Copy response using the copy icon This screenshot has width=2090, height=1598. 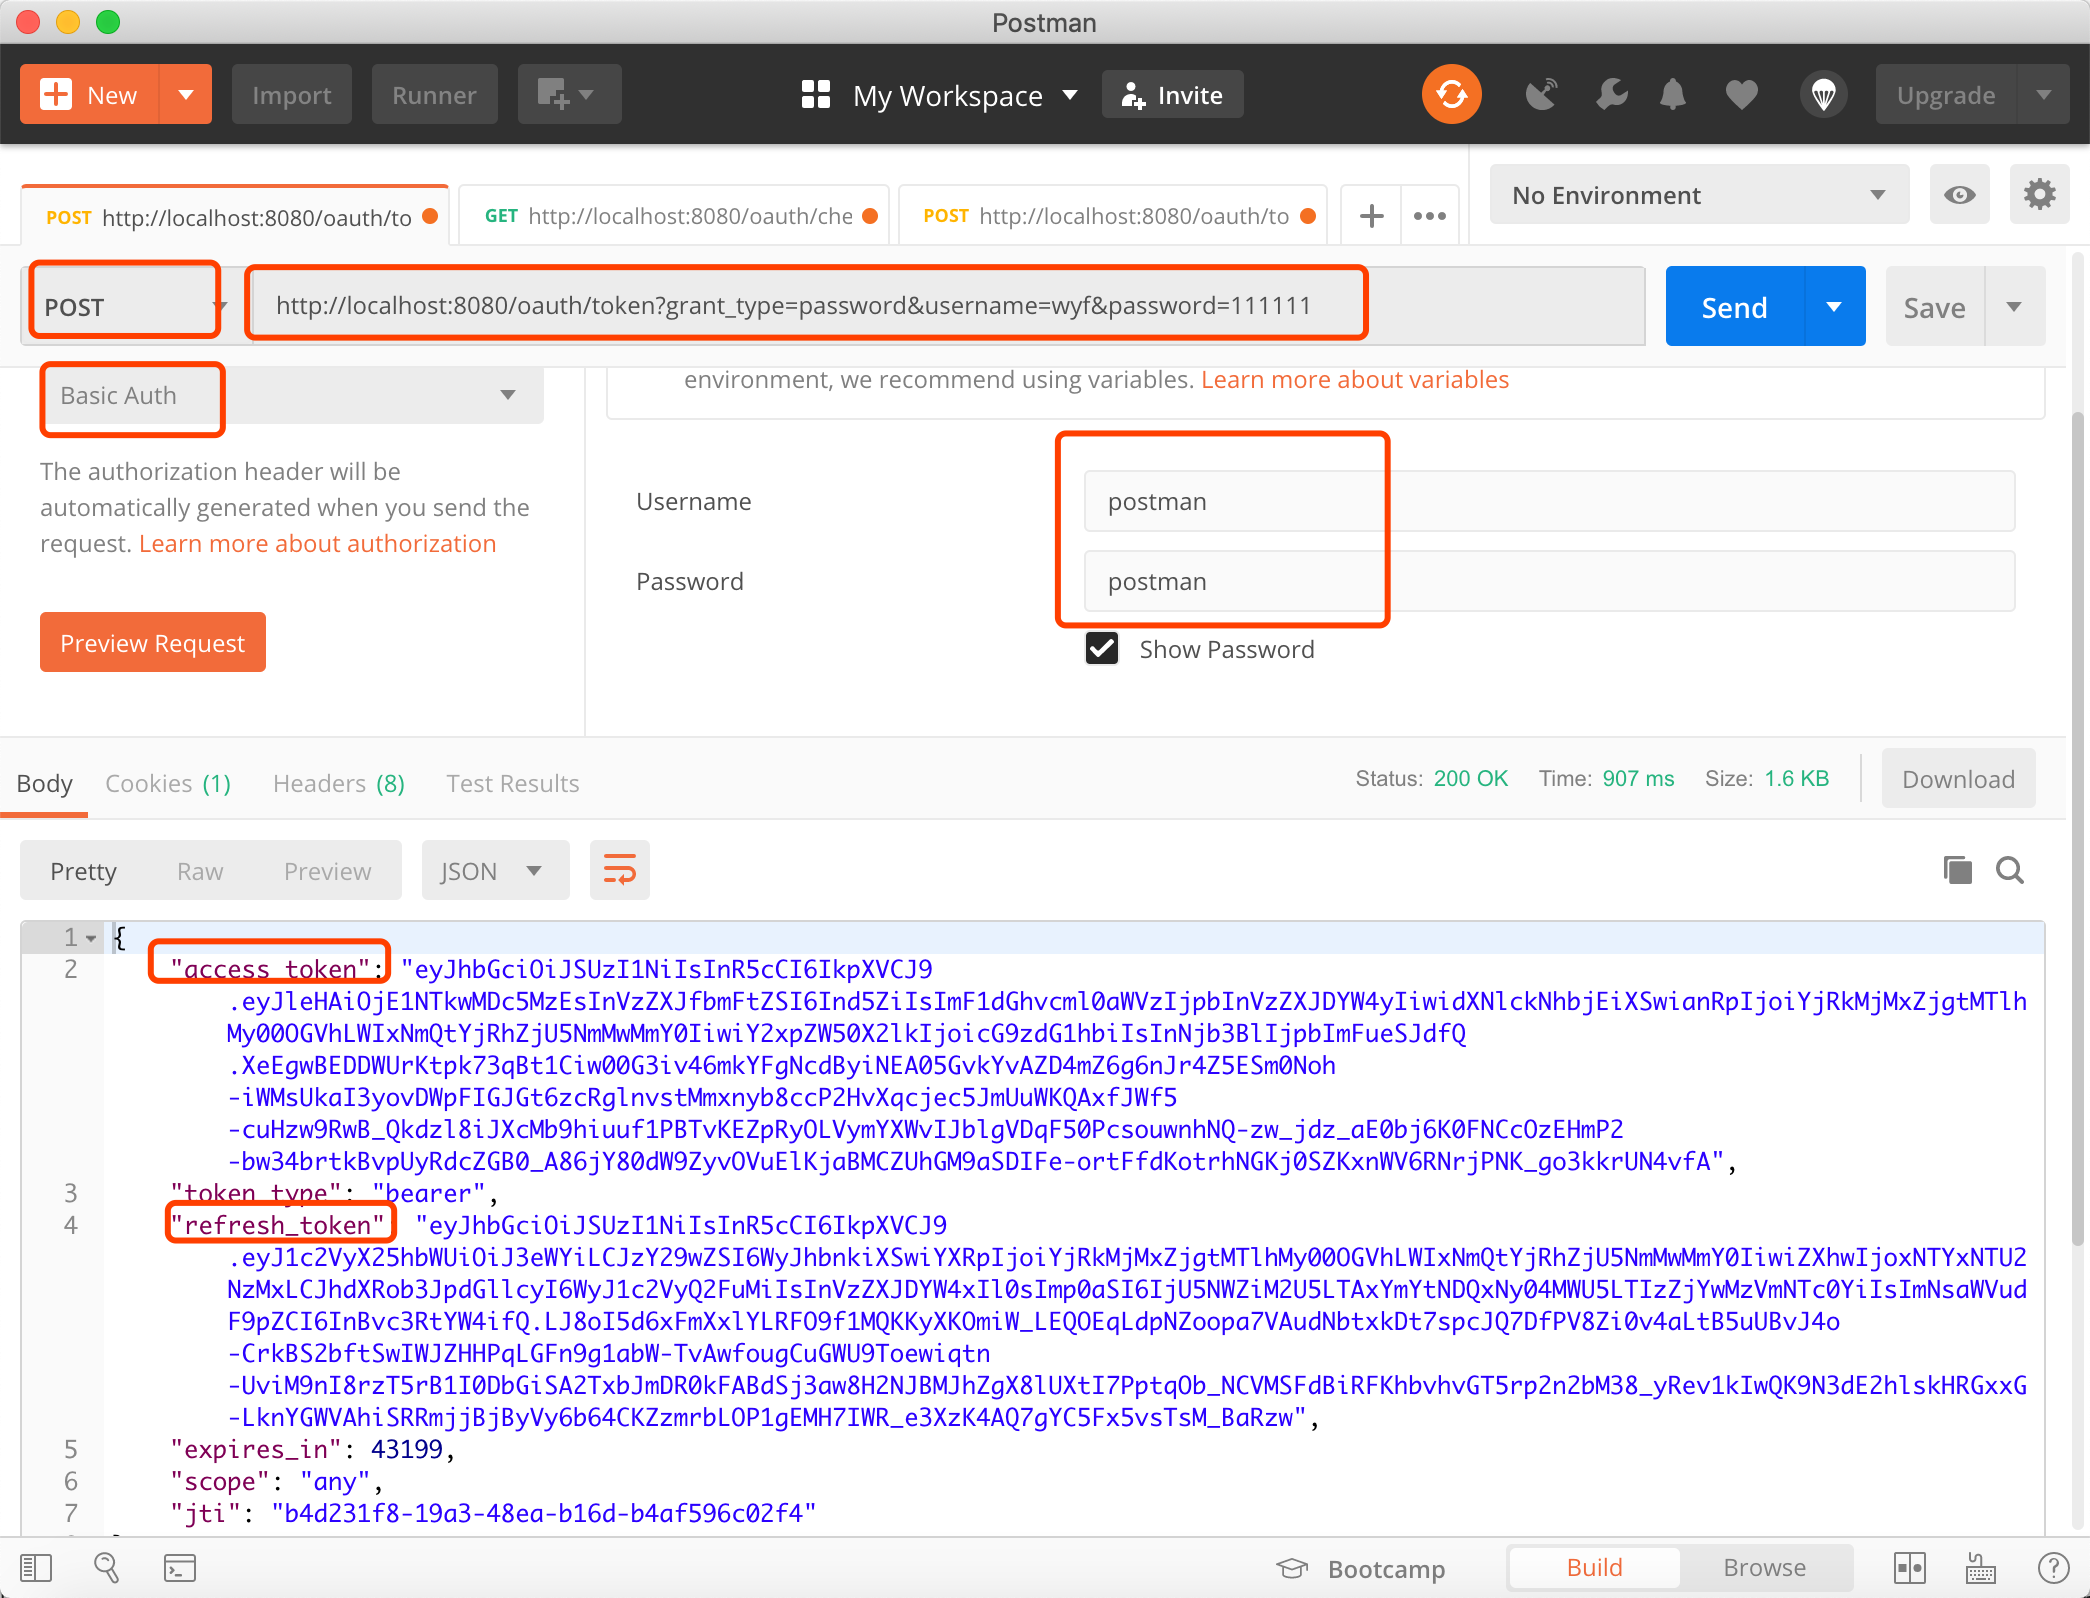coord(1957,870)
